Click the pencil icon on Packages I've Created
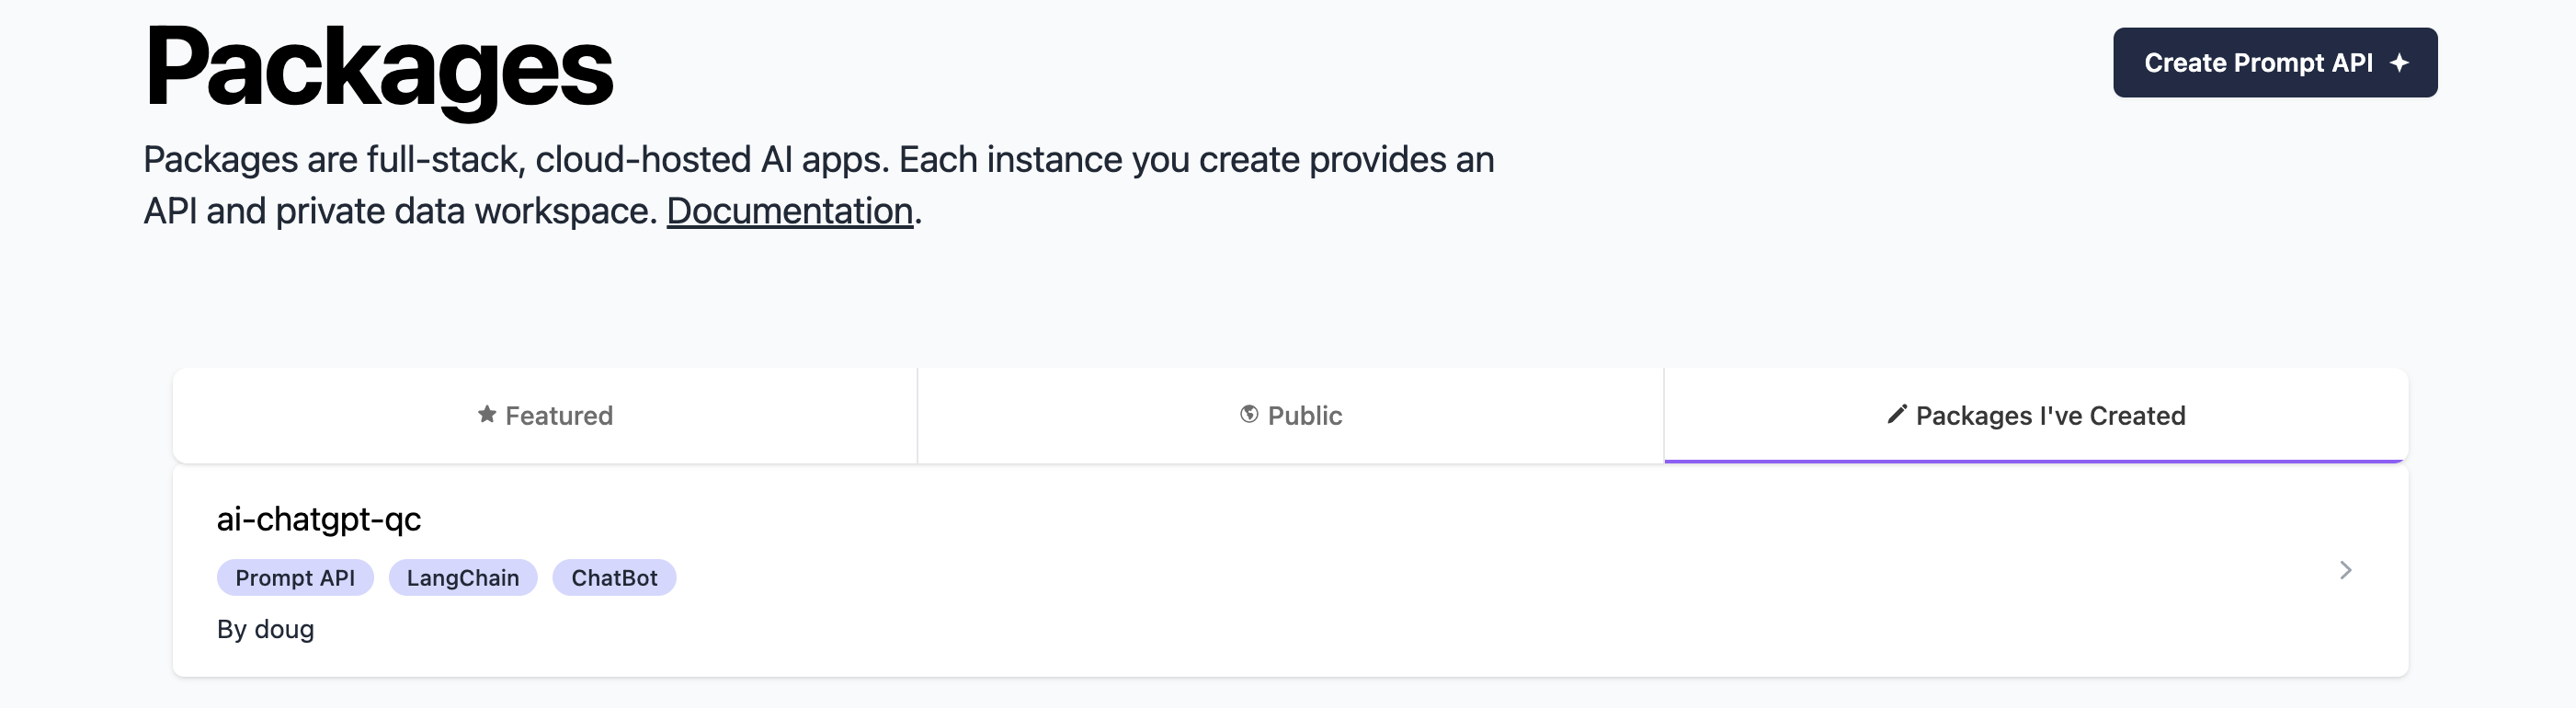Viewport: 2576px width, 708px height. pos(1895,415)
